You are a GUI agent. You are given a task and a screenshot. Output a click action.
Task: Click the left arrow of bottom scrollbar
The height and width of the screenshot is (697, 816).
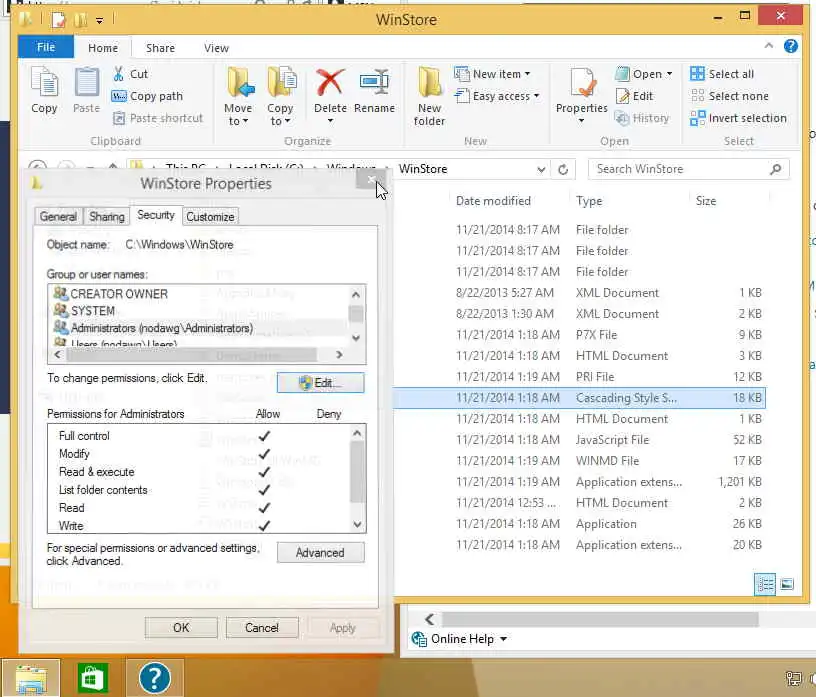coord(429,619)
